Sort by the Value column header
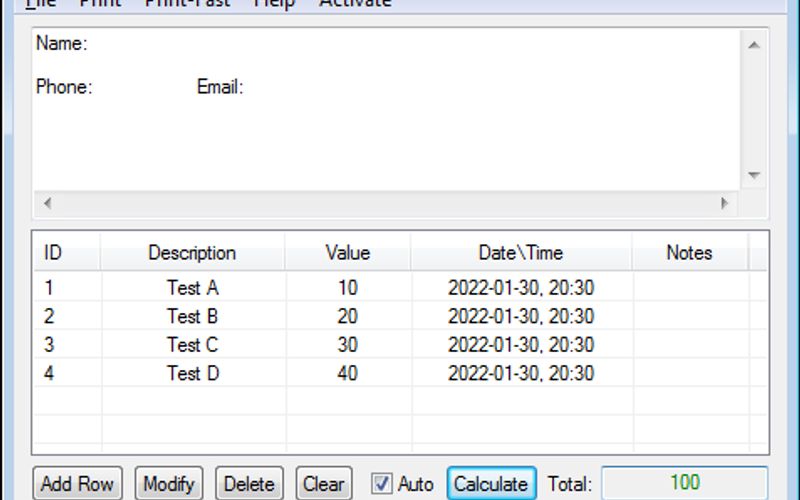The image size is (800, 500). coord(347,253)
